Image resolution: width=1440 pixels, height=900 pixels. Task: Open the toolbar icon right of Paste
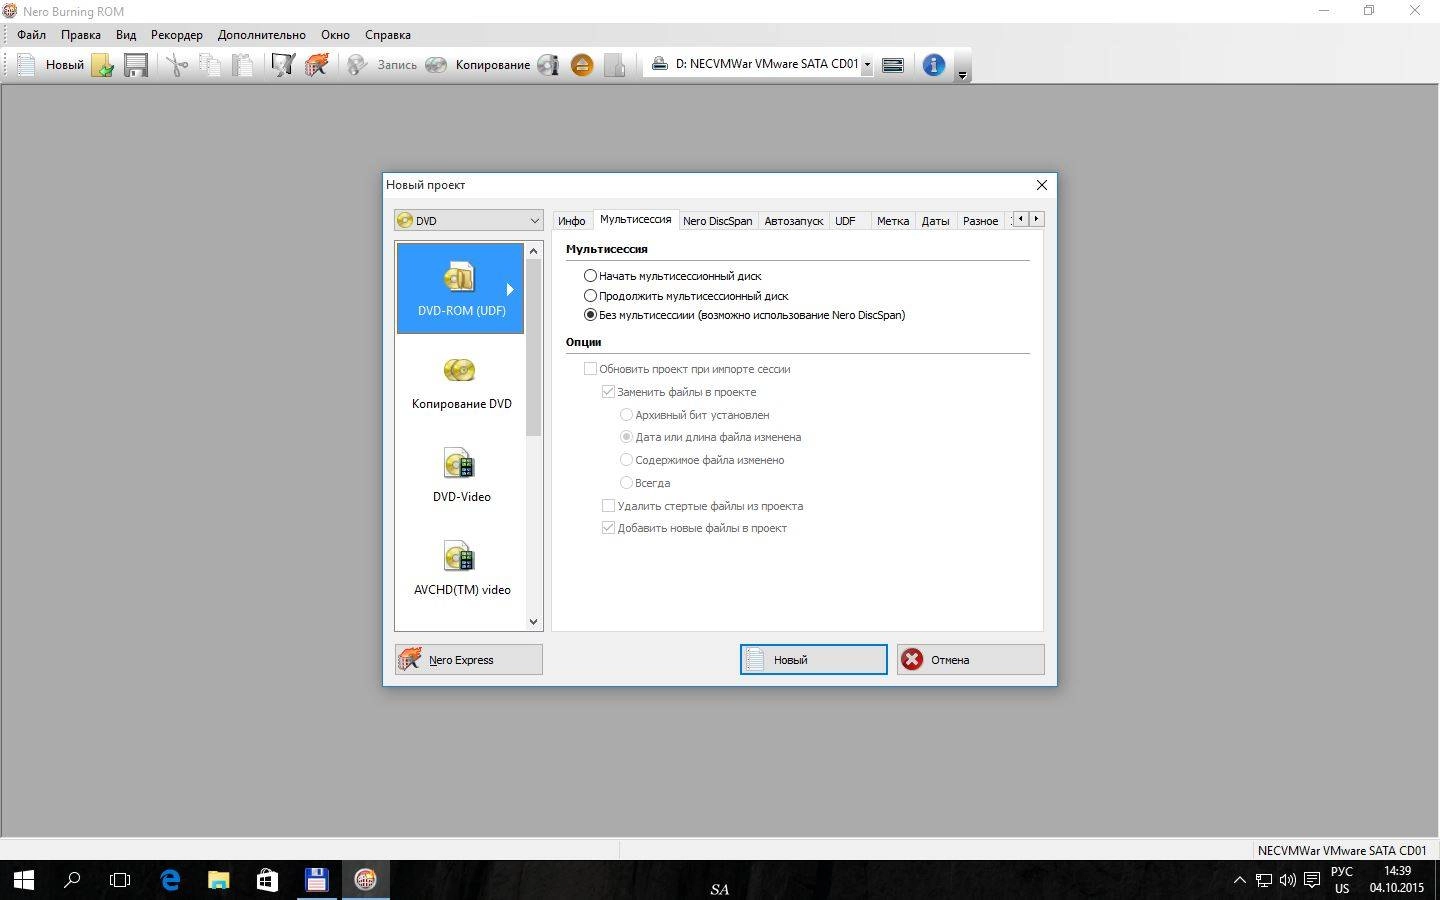click(283, 65)
